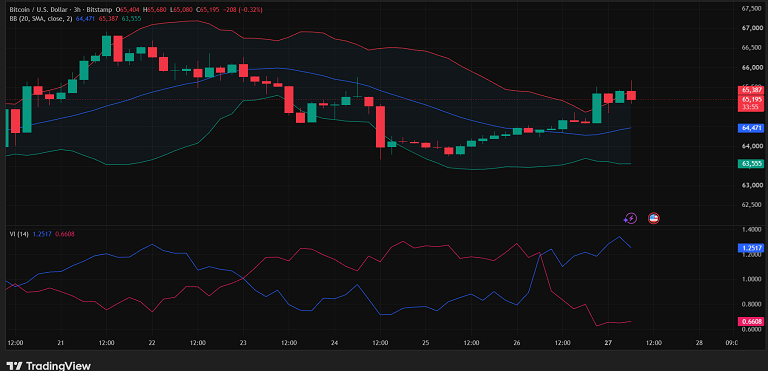This screenshot has width=768, height=371.
Task: Click date 28 on the time axis
Action: coord(699,343)
